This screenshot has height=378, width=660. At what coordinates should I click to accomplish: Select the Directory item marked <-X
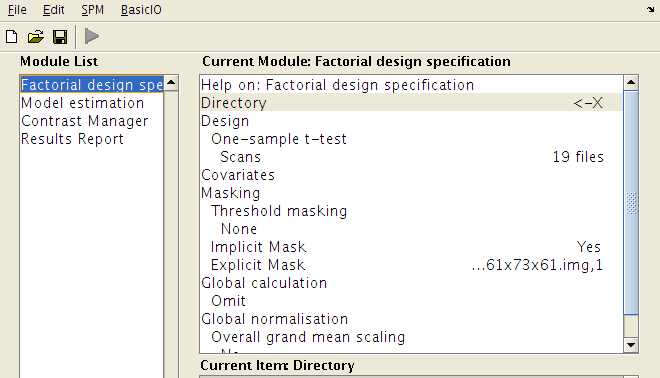[x=411, y=103]
